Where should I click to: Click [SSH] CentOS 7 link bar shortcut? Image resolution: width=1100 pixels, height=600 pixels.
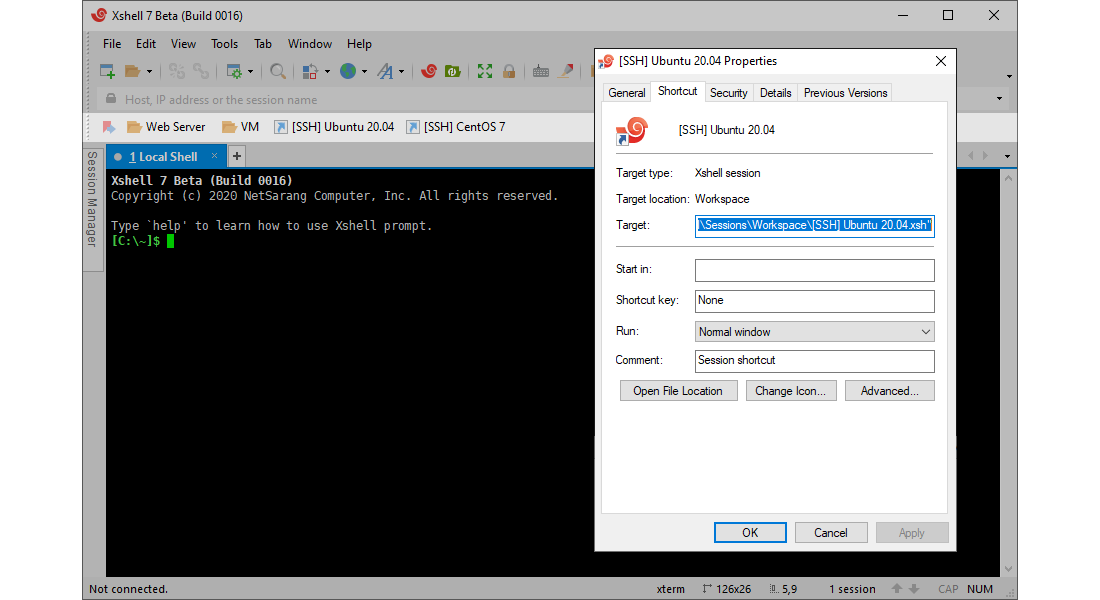click(x=456, y=127)
